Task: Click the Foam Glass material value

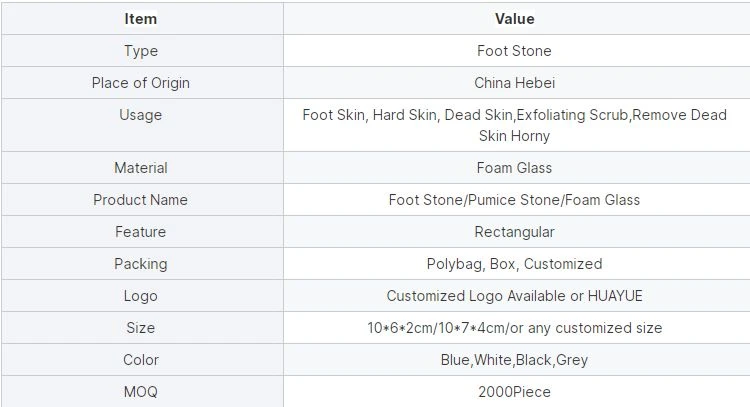Action: click(515, 168)
